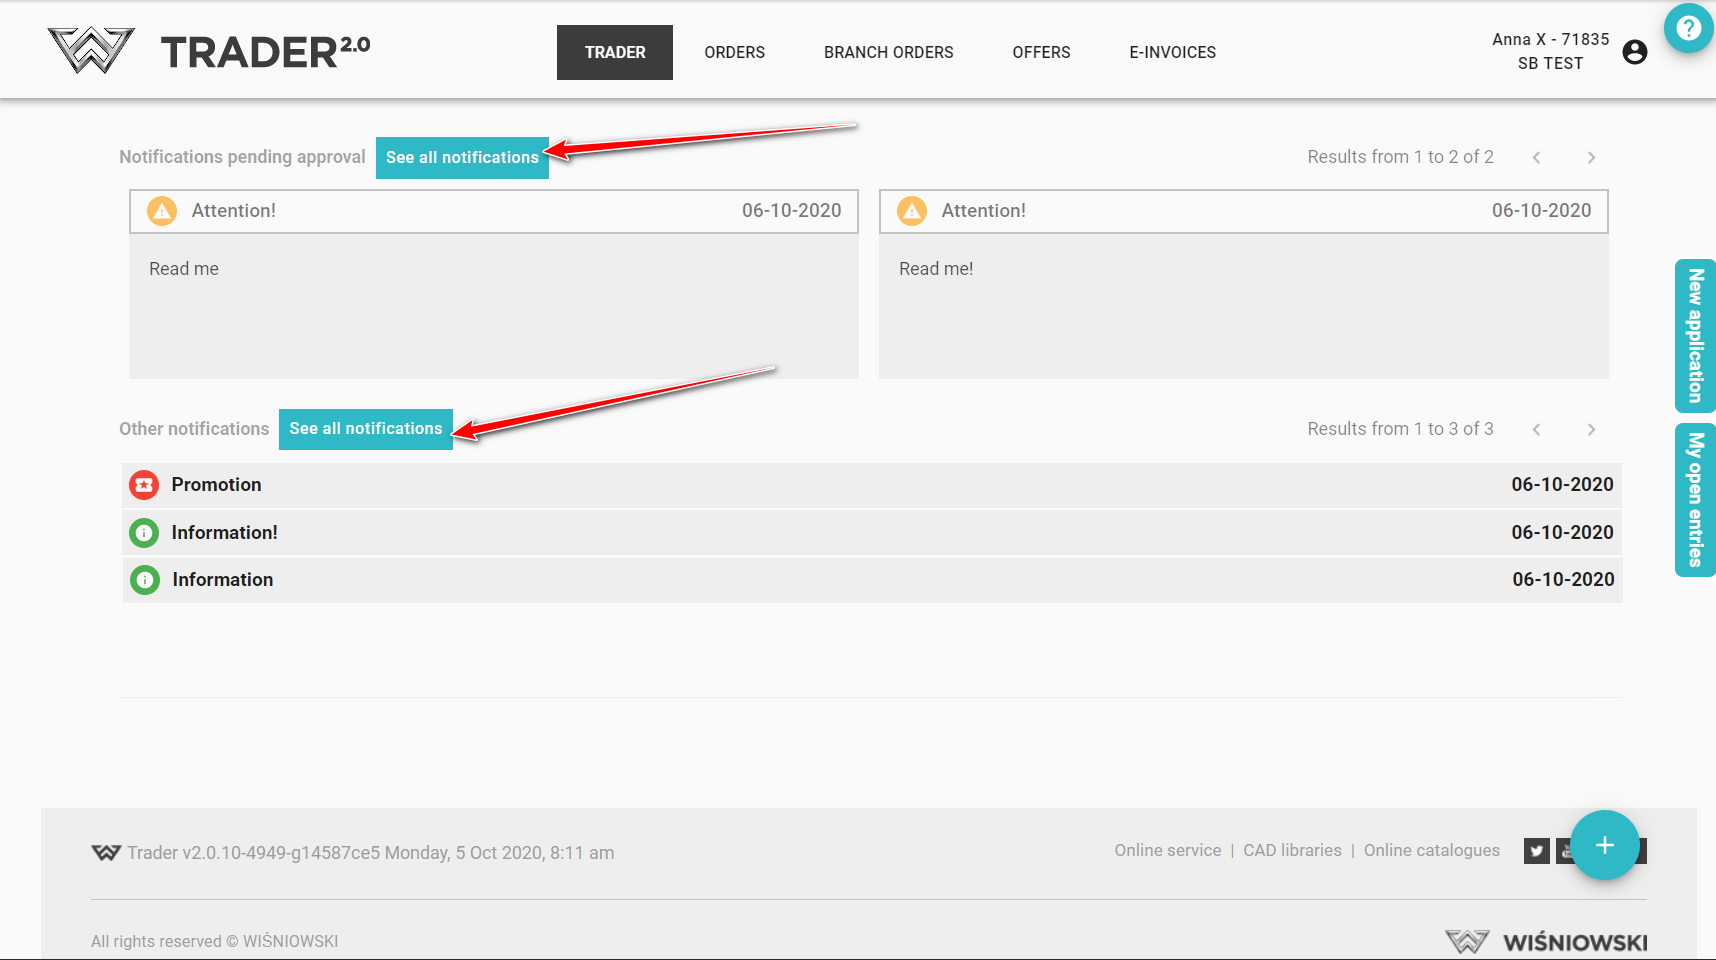
Task: Click the Trader 2.0 logo
Action: pos(209,51)
